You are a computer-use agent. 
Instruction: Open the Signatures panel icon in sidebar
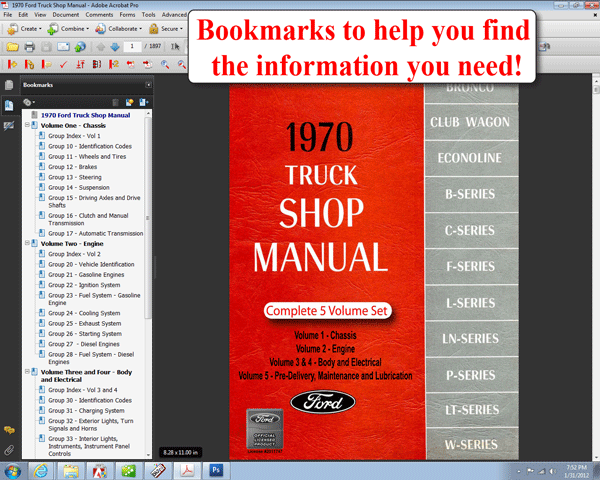tap(9, 126)
